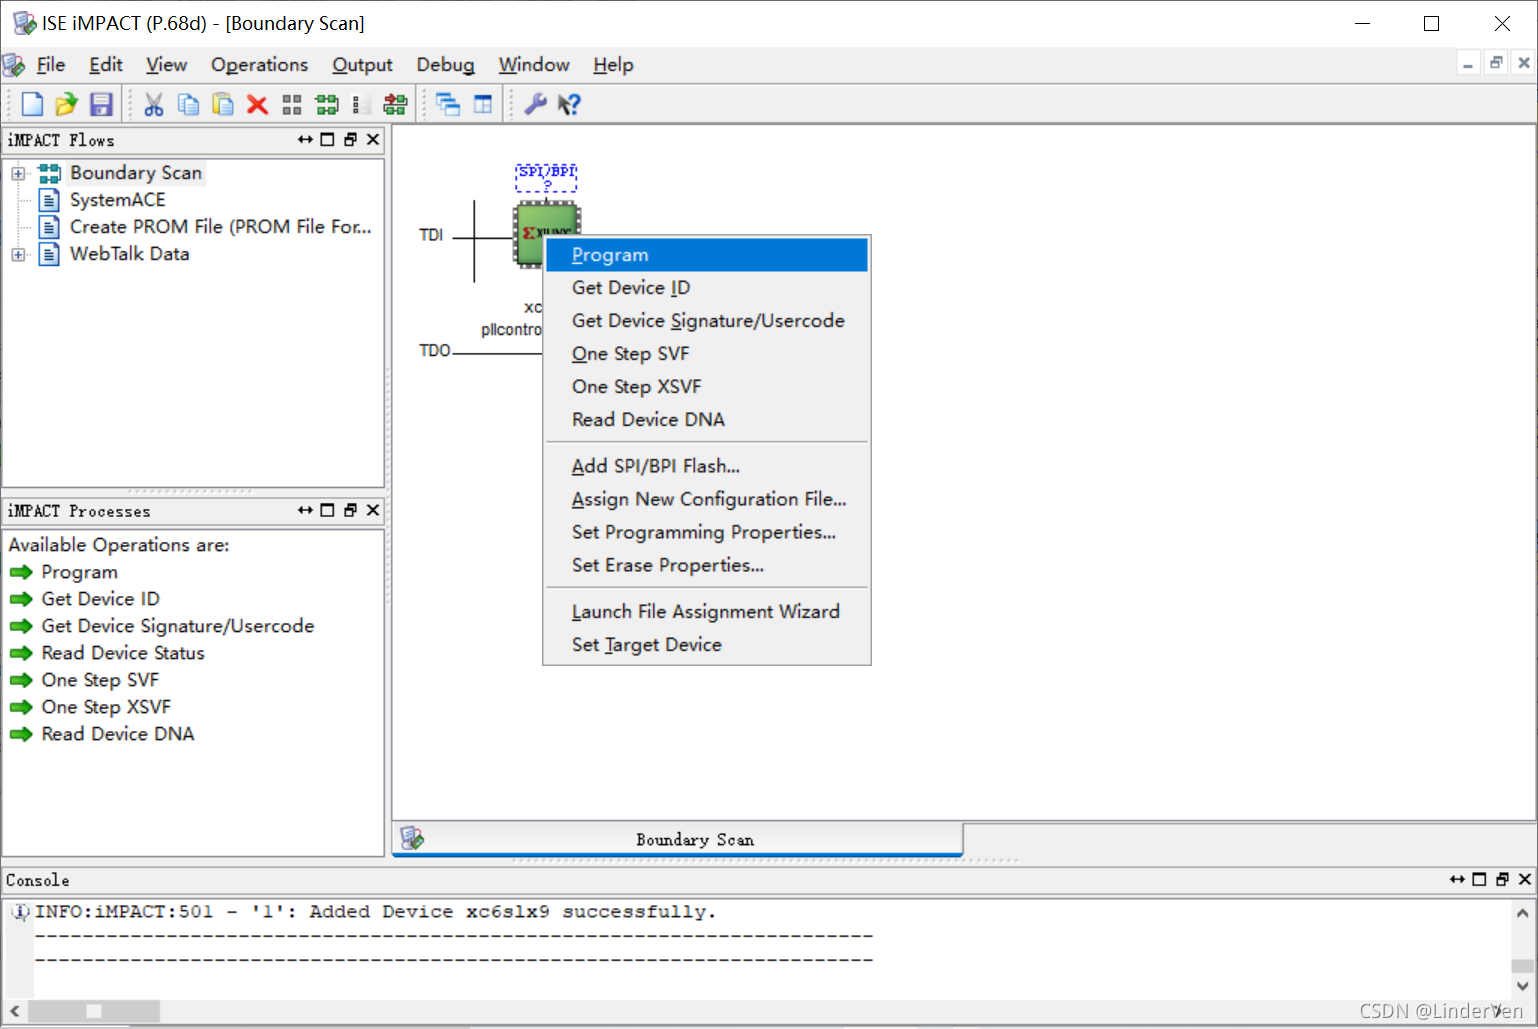This screenshot has width=1538, height=1029.
Task: Open a project file from toolbar
Action: click(x=66, y=104)
